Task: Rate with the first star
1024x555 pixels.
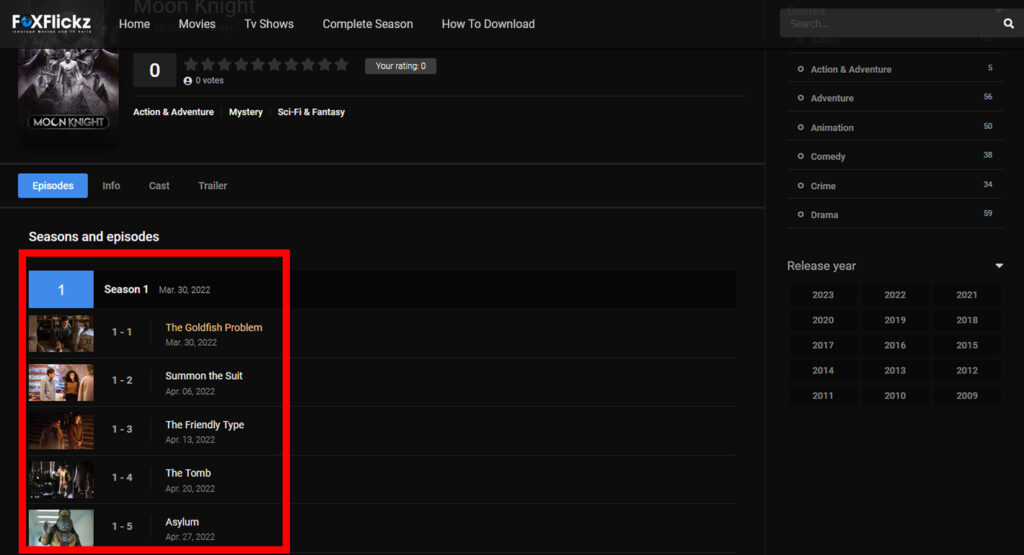Action: pos(191,65)
